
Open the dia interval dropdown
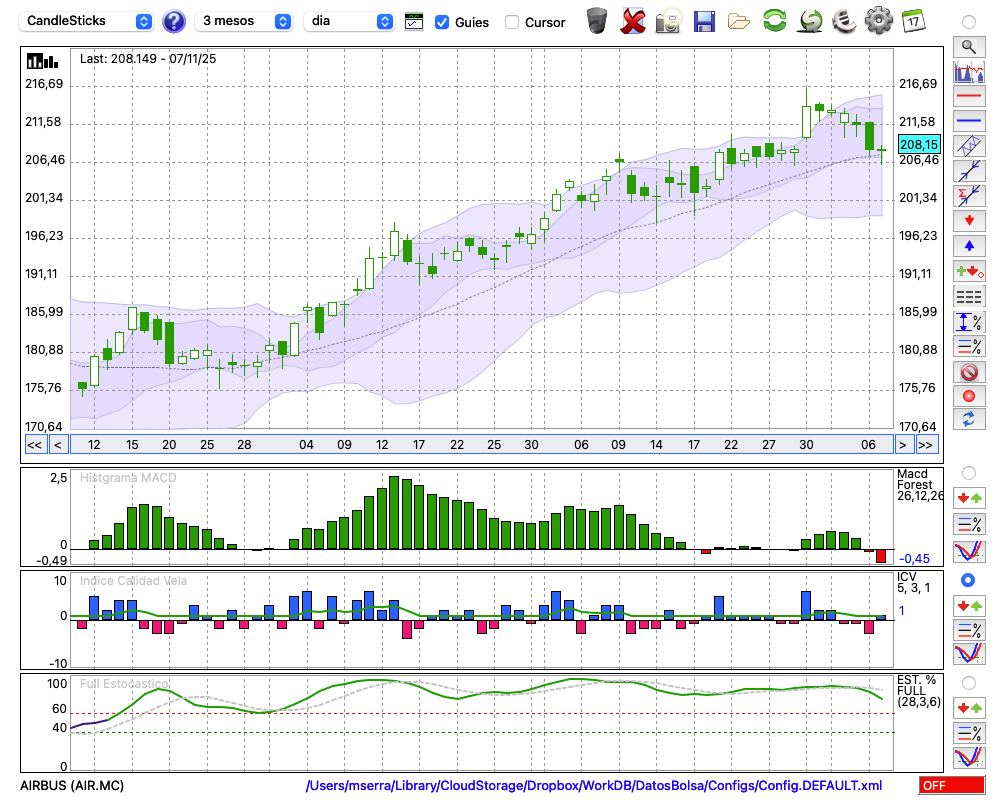pos(349,21)
